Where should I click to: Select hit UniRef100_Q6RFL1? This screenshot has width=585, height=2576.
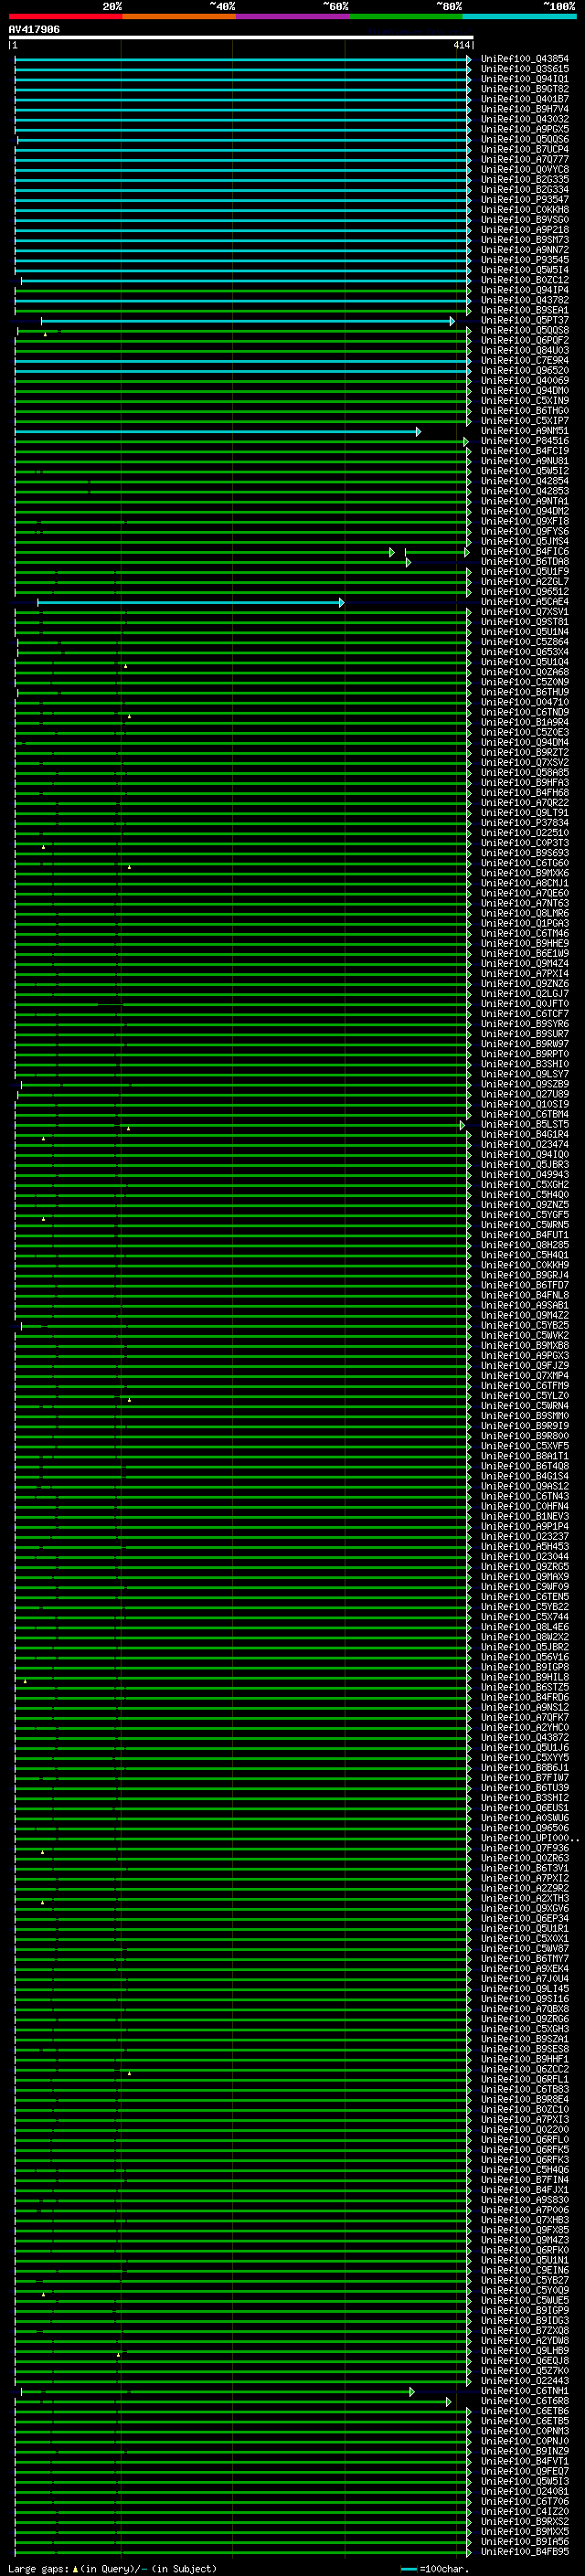524,2081
